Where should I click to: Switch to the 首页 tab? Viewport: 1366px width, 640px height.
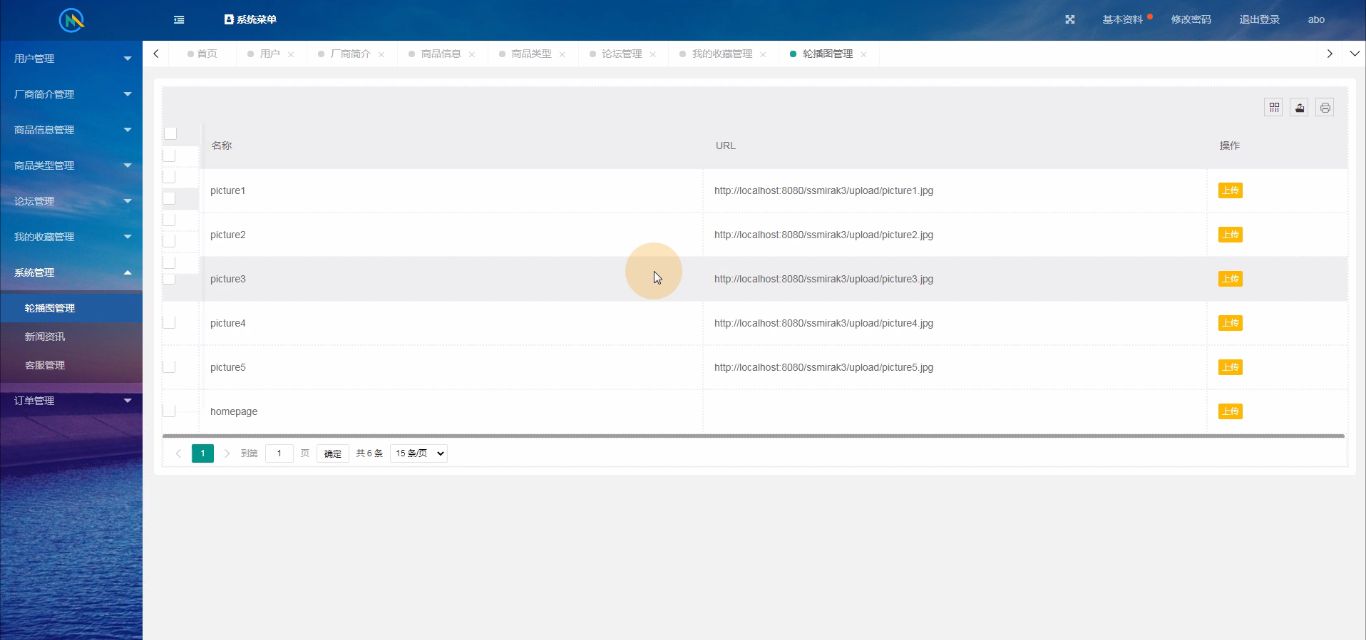coord(202,54)
